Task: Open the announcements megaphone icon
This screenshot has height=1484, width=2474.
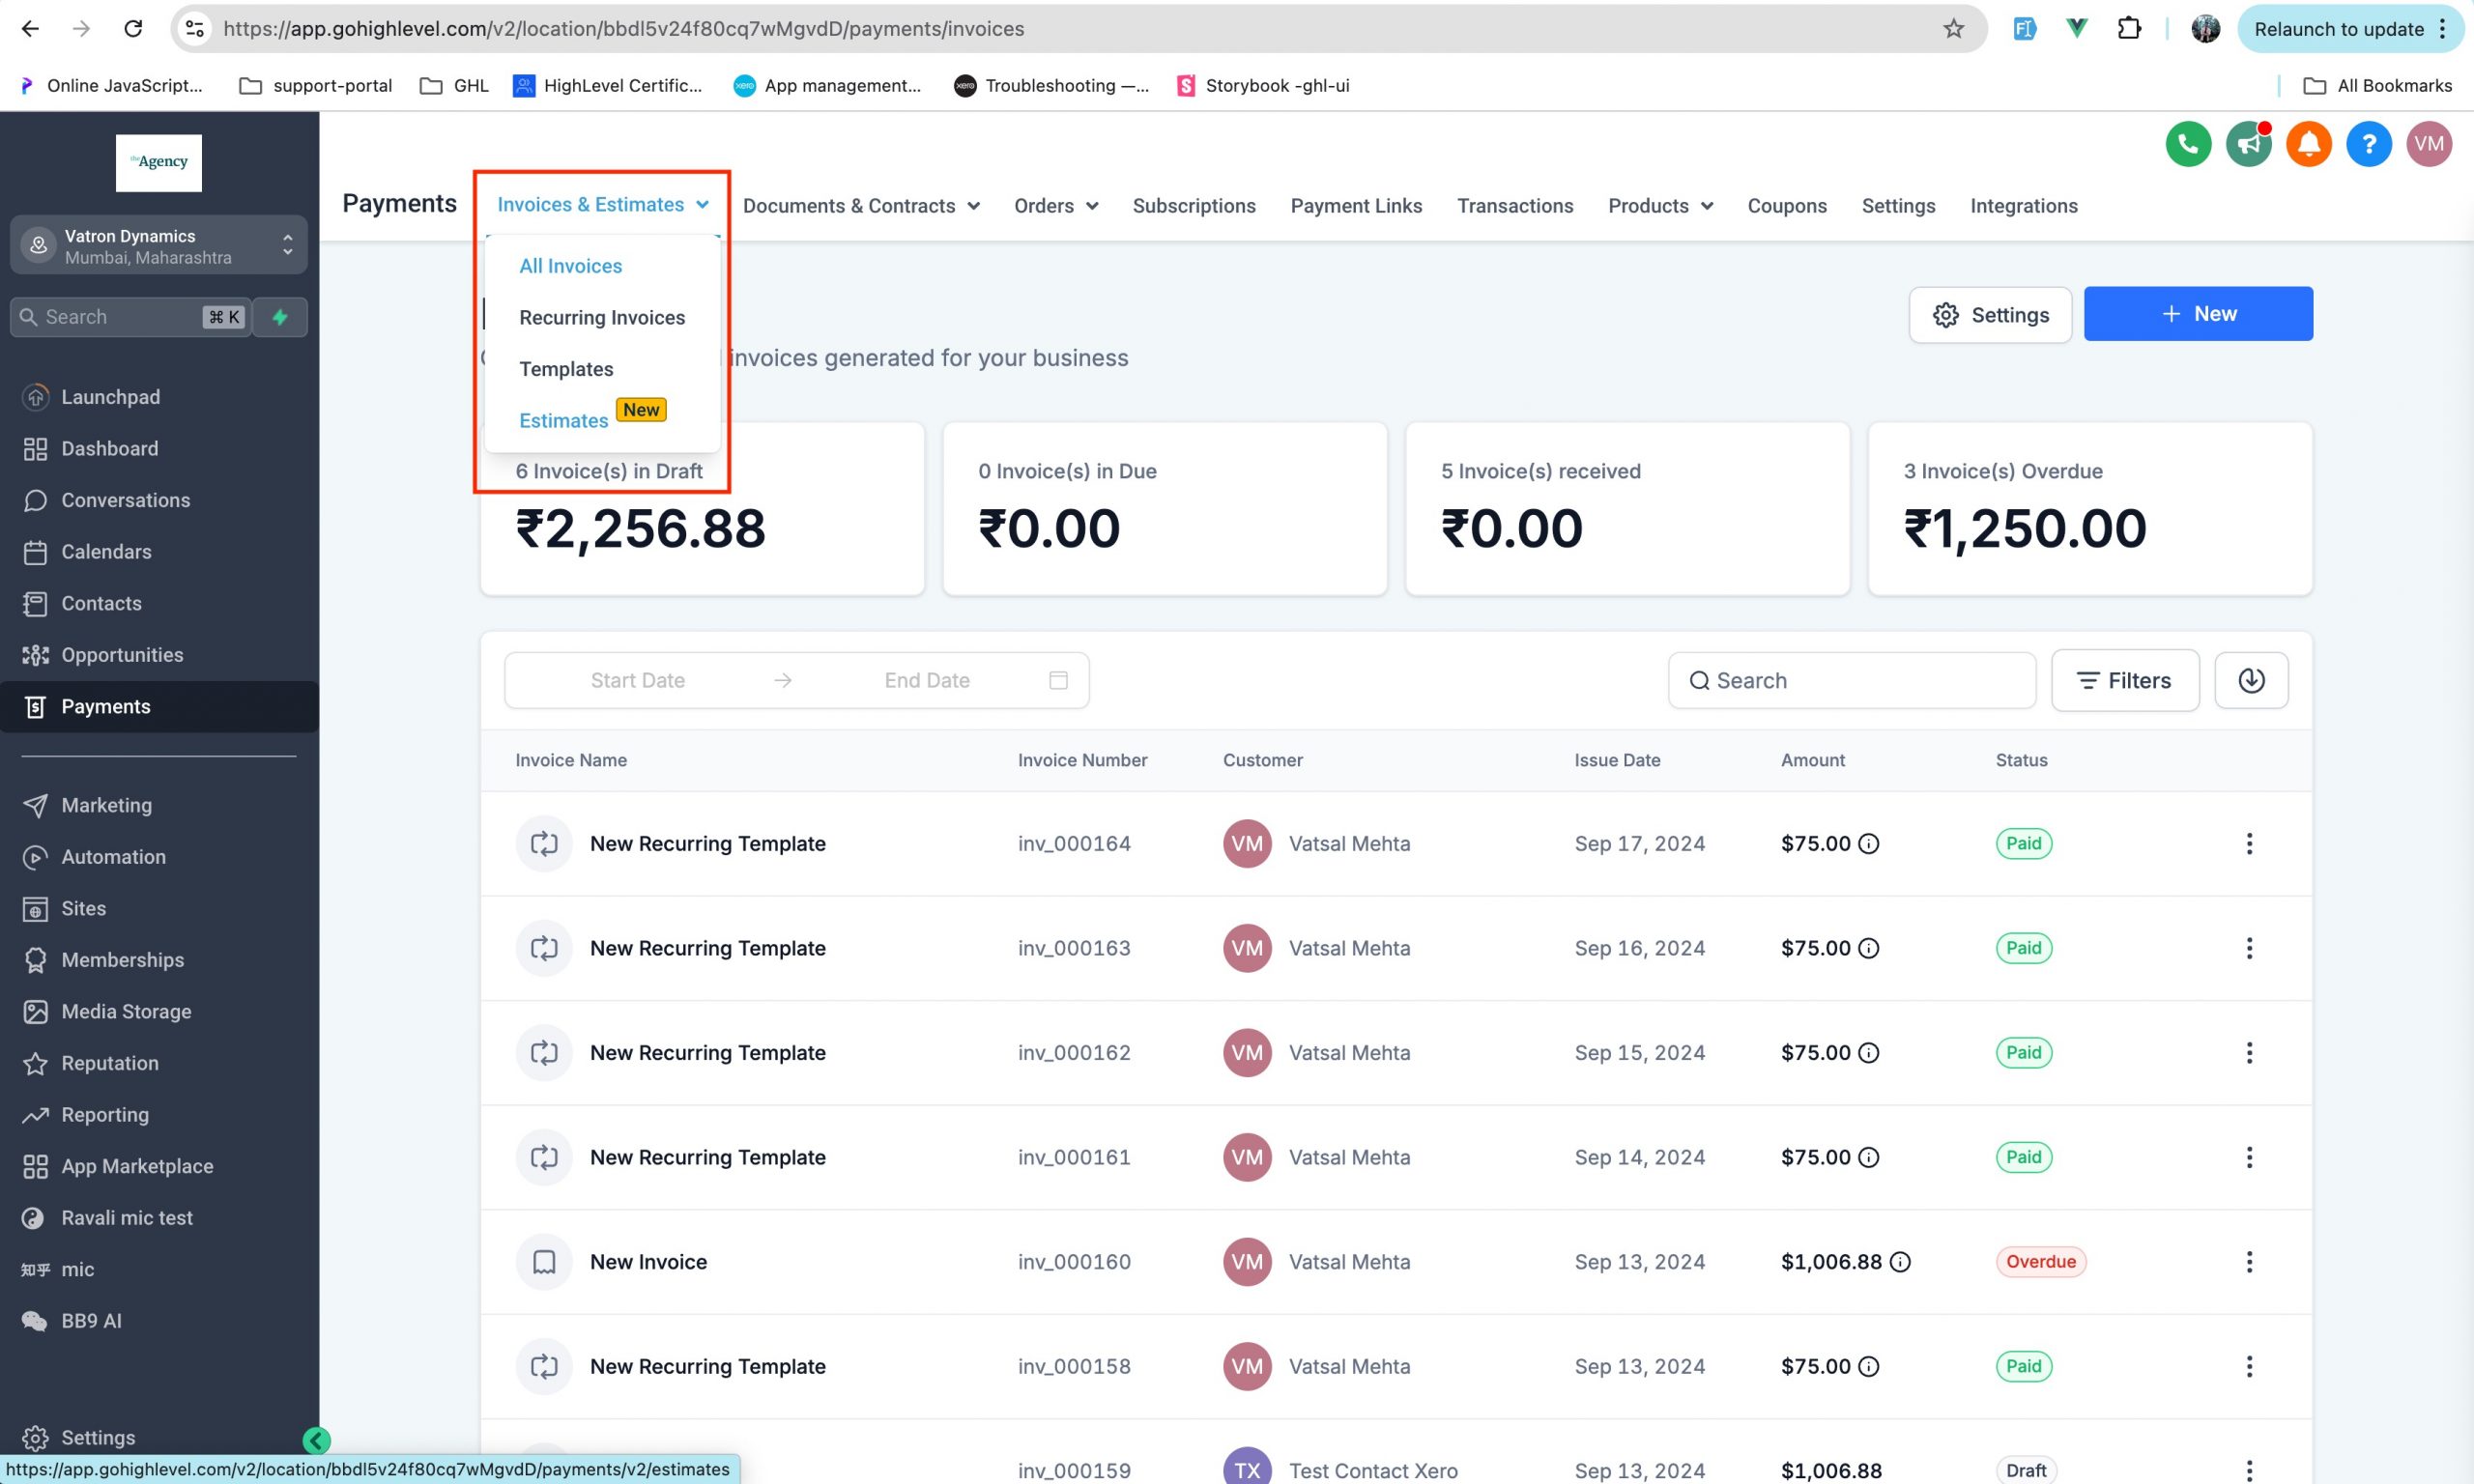Action: coord(2248,144)
